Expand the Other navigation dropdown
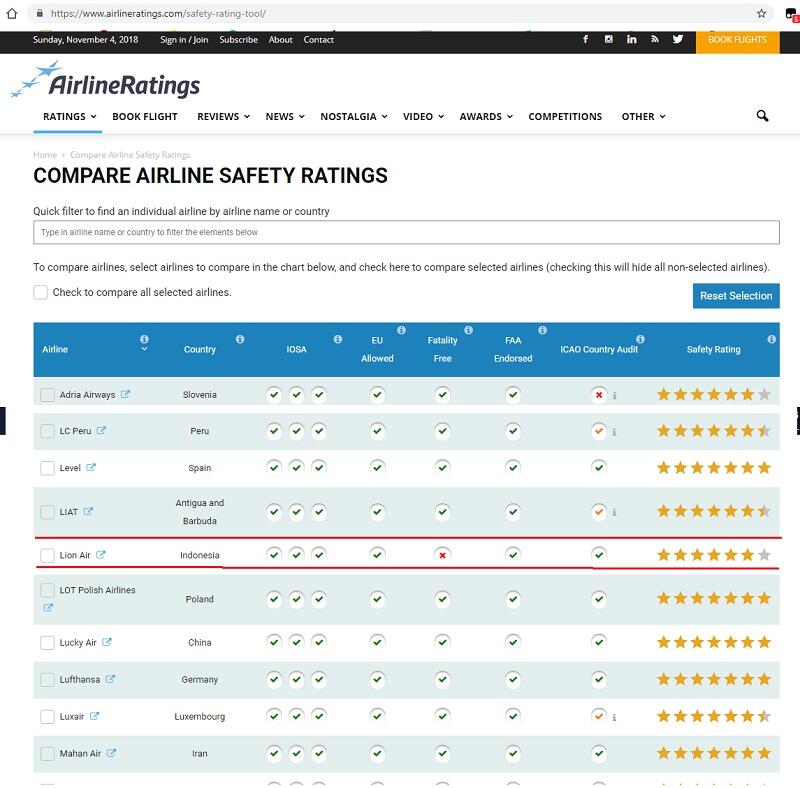The image size is (800, 788). tap(643, 116)
